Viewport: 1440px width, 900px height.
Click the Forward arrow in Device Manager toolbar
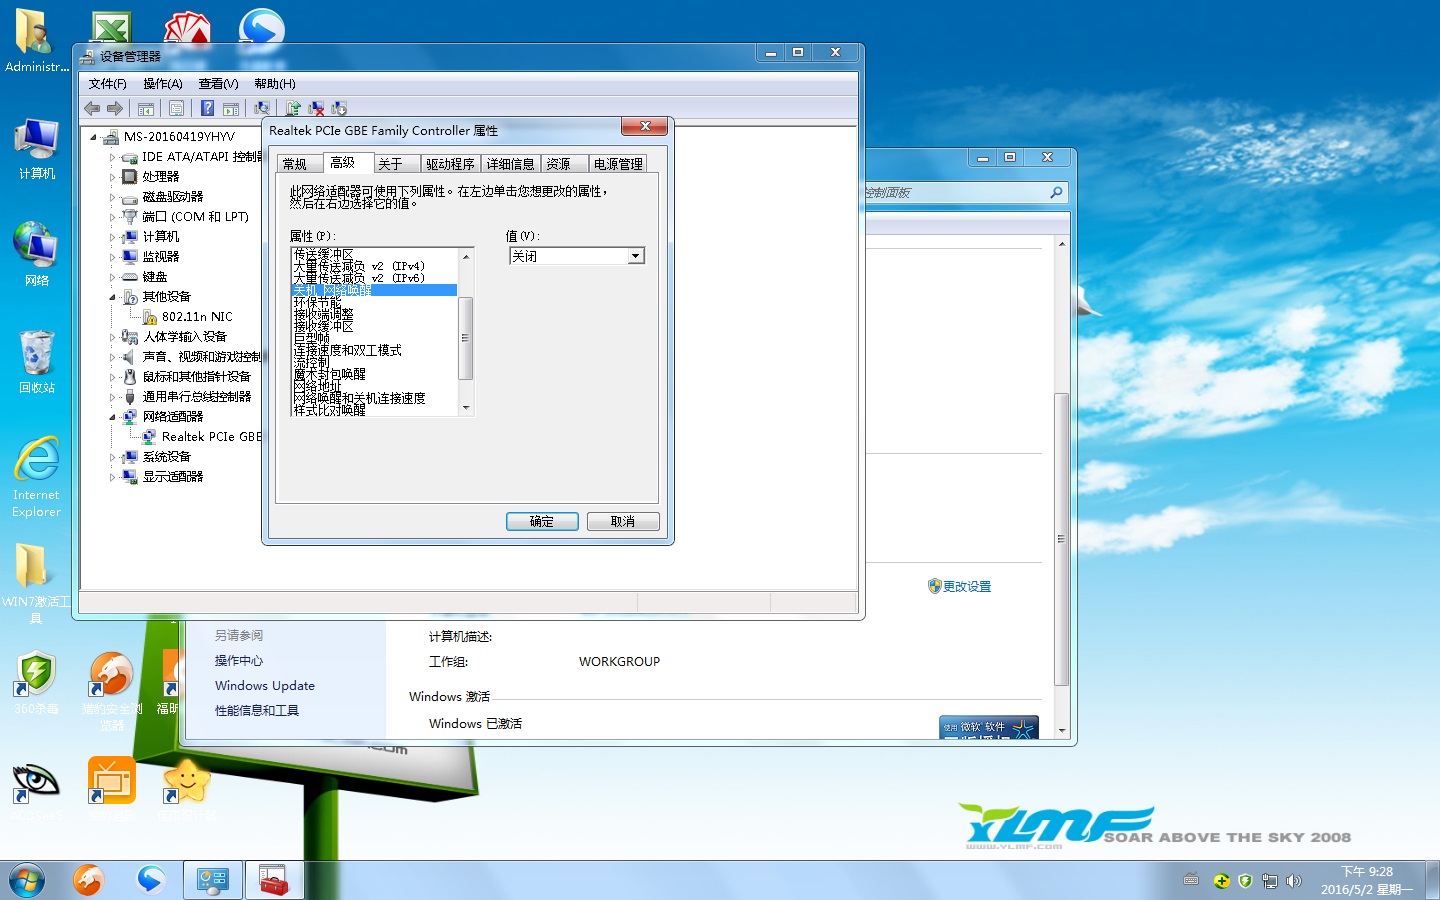[115, 108]
